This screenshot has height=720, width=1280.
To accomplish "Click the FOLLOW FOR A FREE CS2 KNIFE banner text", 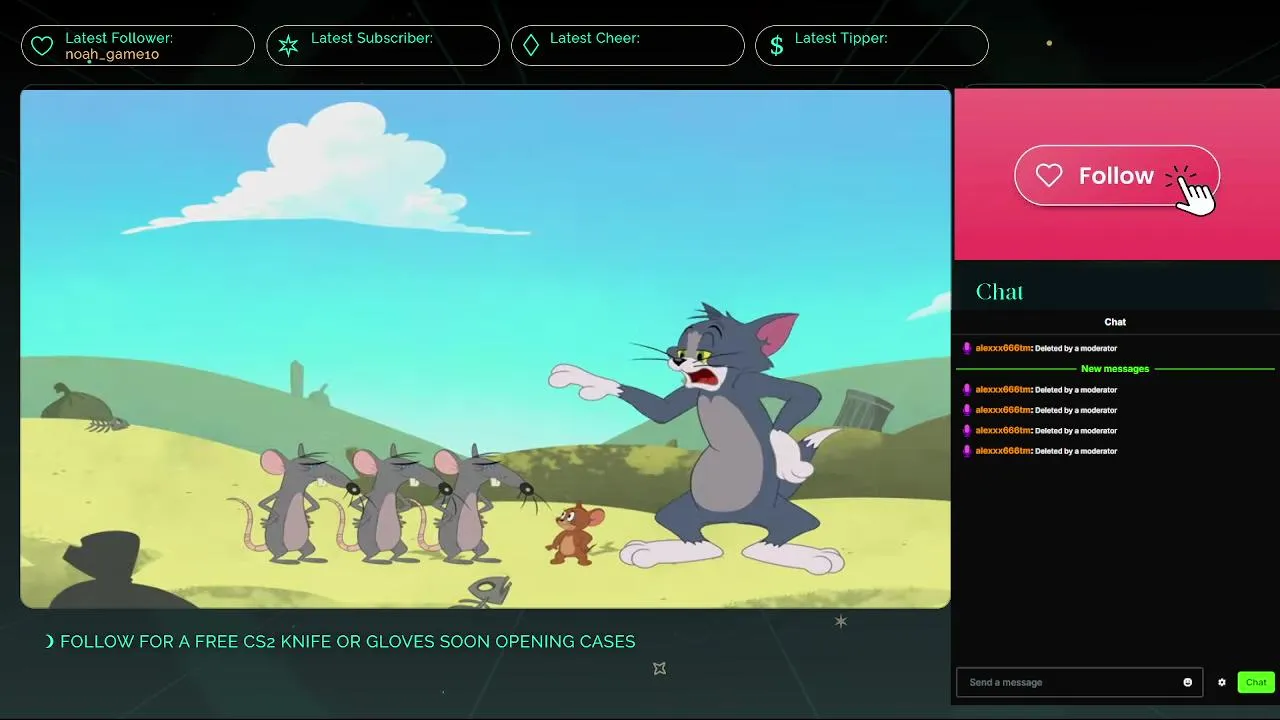I will point(347,642).
